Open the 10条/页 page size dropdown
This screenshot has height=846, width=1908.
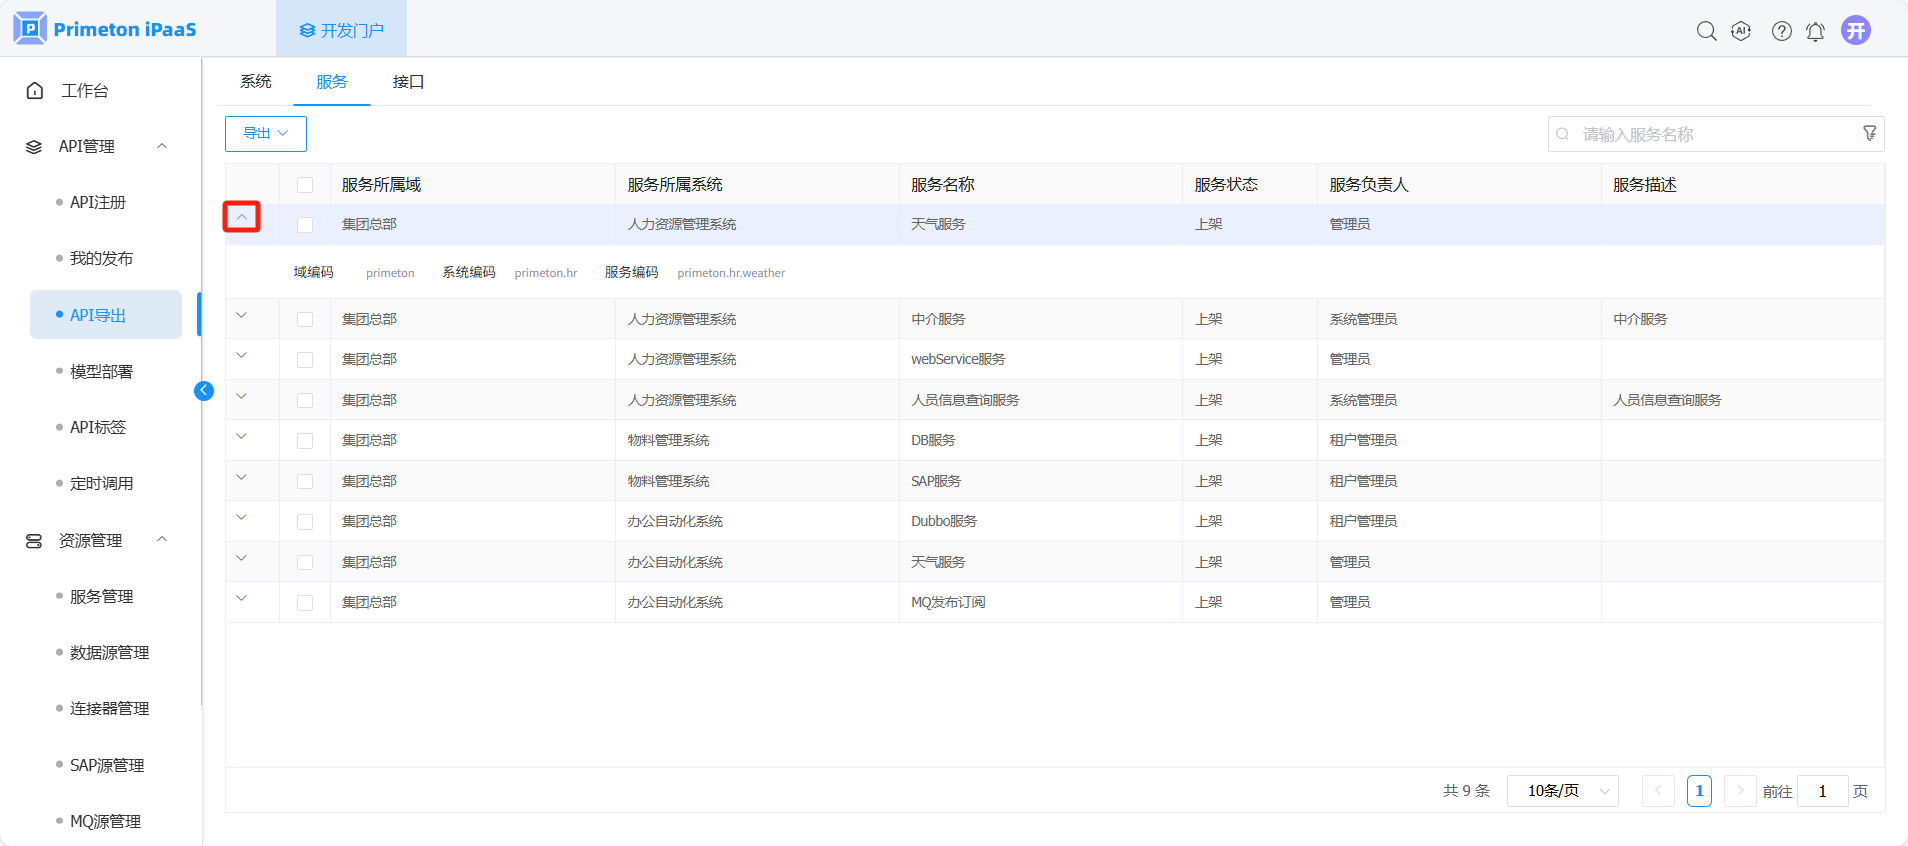coord(1562,791)
